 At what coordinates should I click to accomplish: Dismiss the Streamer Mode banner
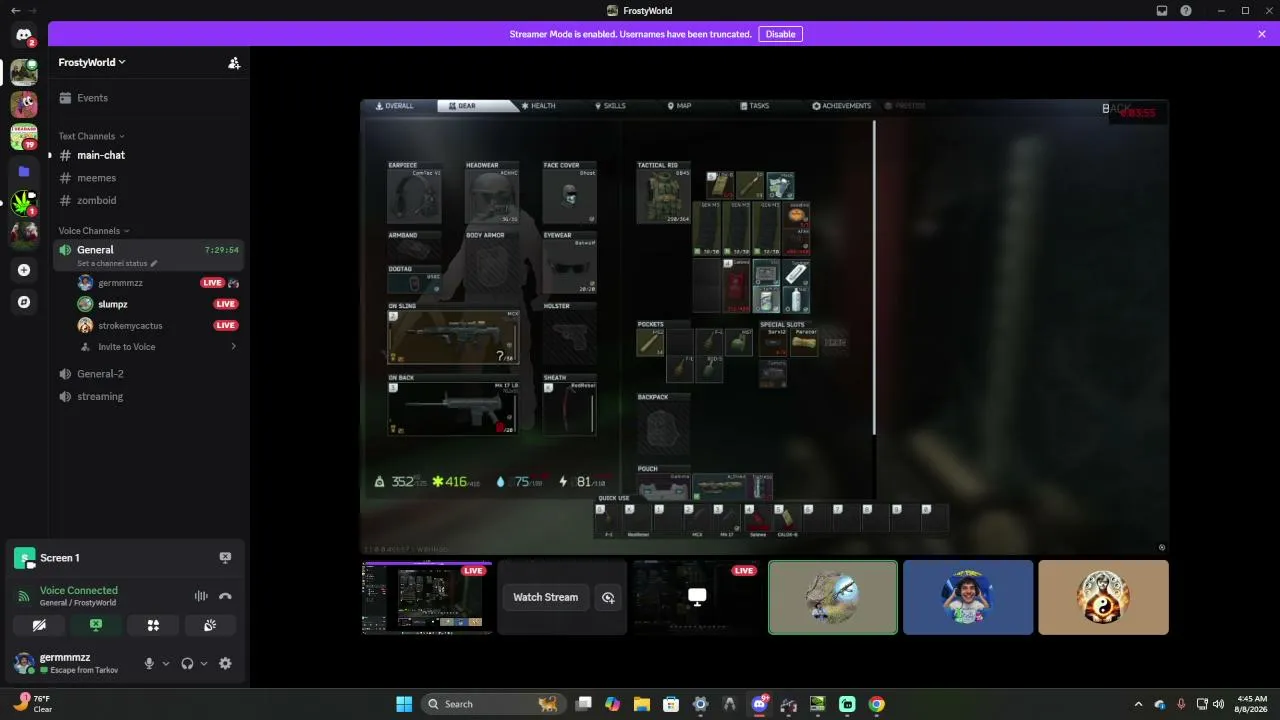tap(1262, 34)
